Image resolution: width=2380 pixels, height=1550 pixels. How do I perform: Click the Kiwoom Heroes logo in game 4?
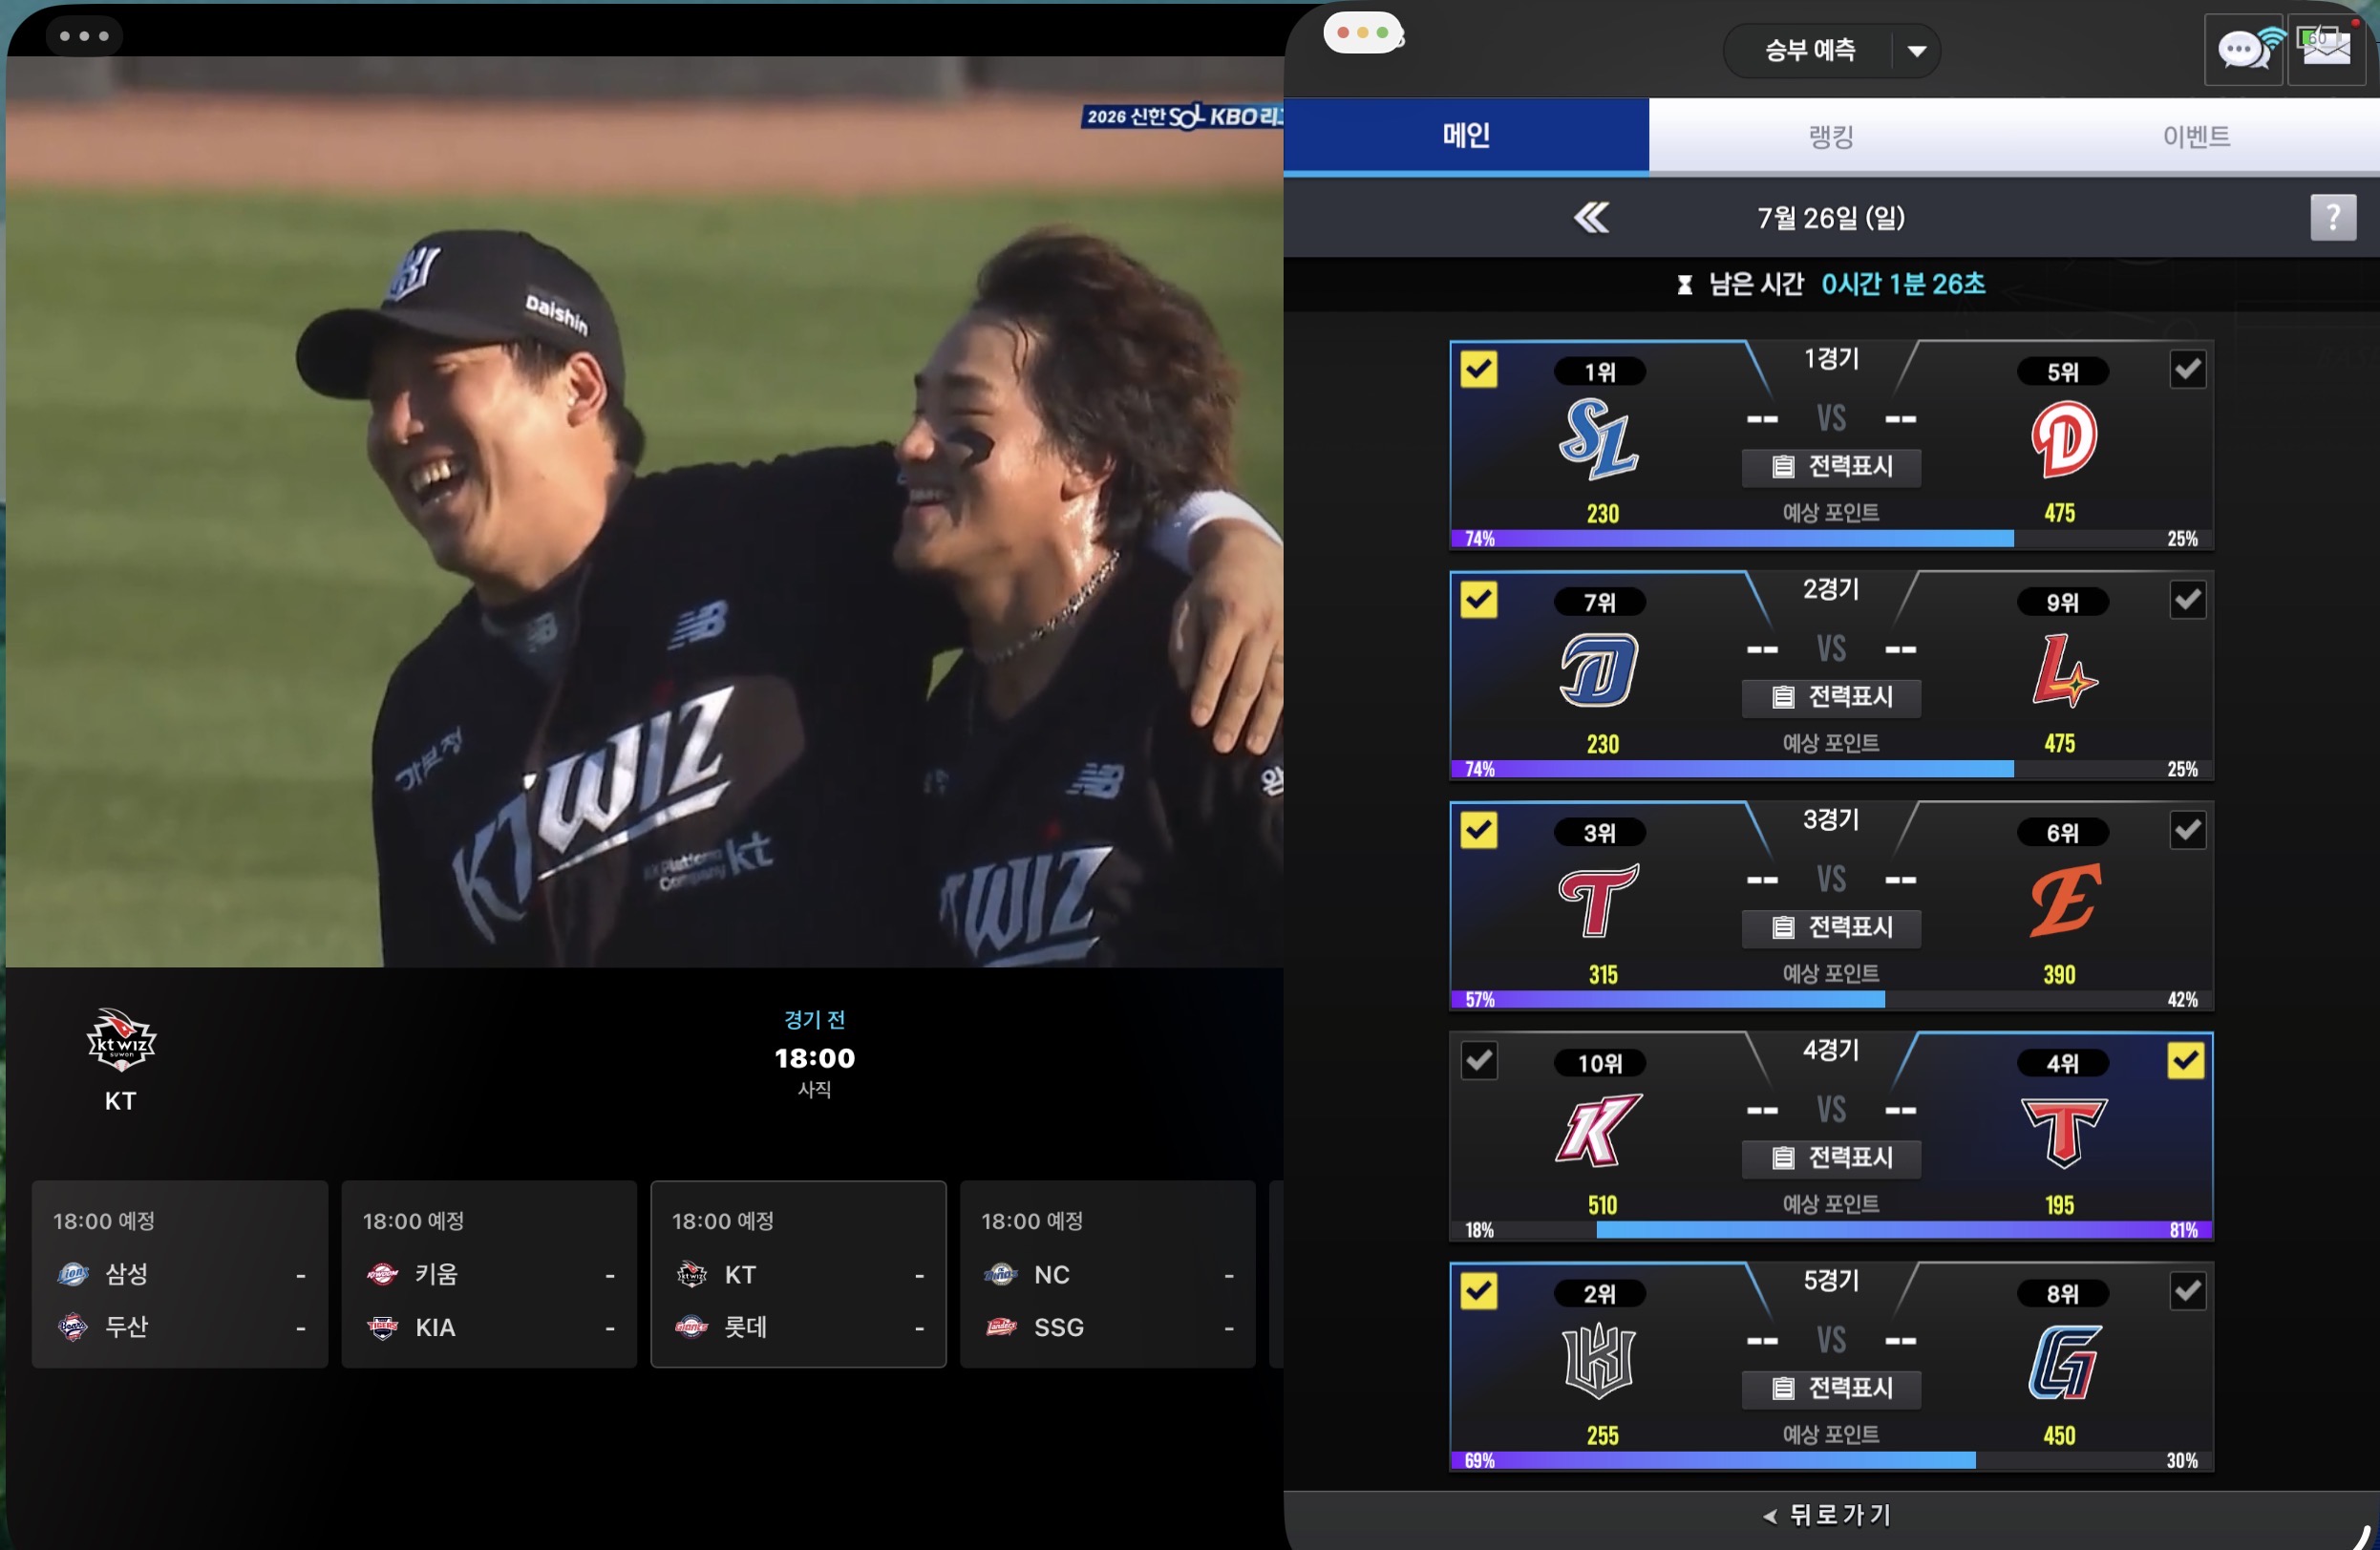(1598, 1130)
